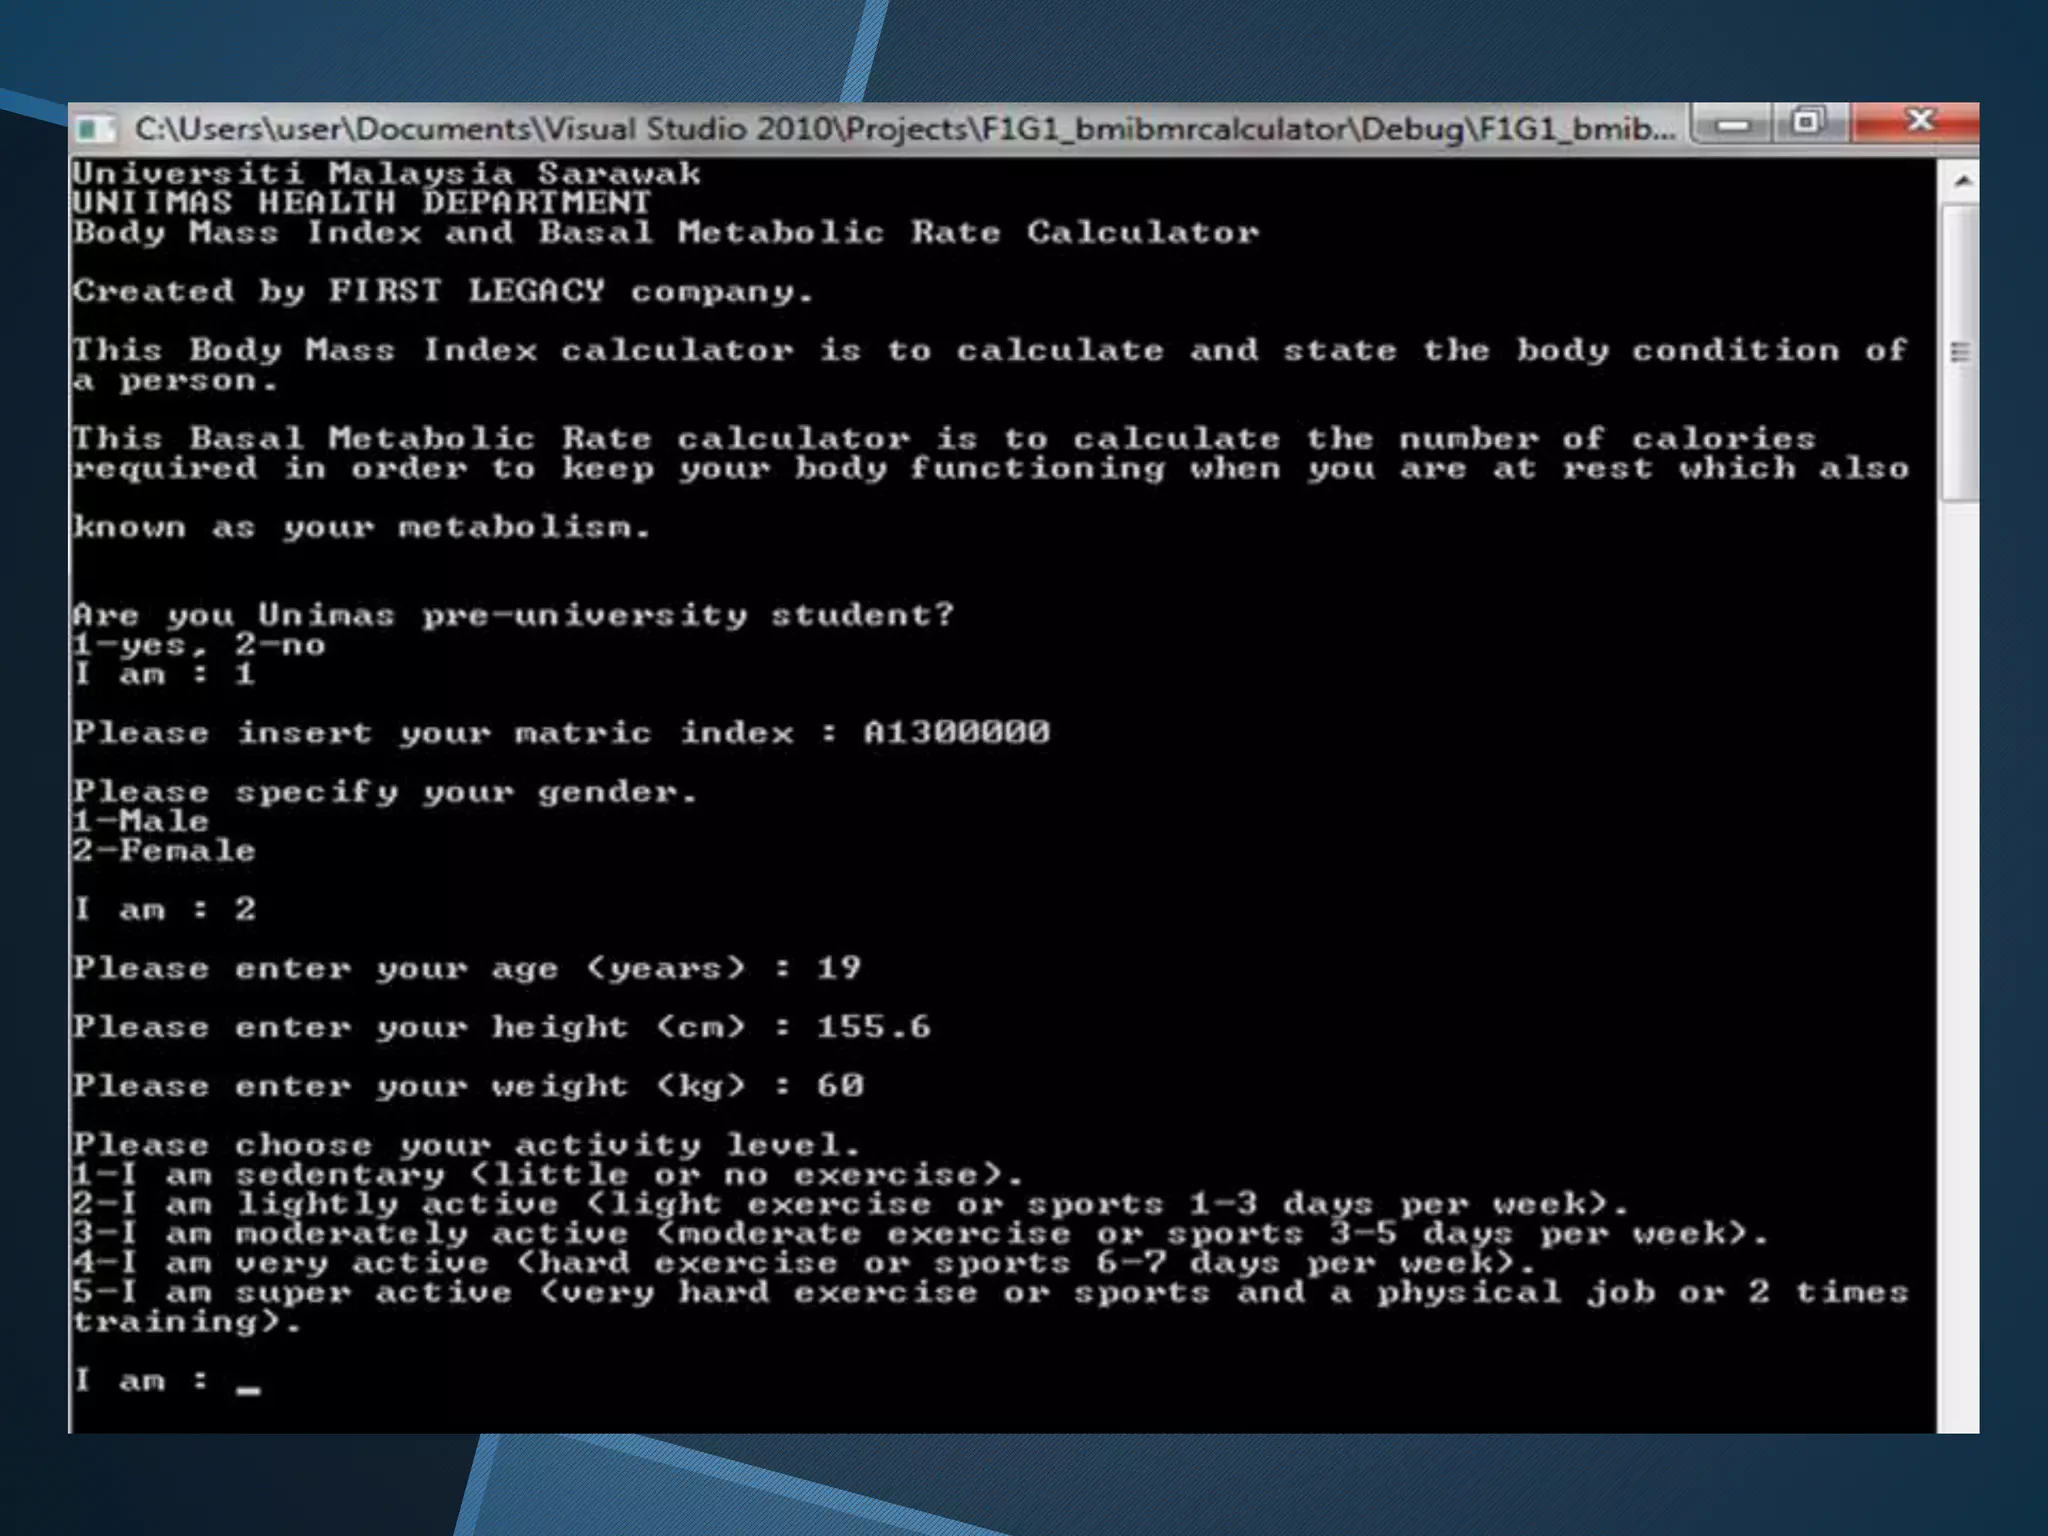Open the console window system menu icon
Screen dimensions: 2048x1536
click(95, 129)
